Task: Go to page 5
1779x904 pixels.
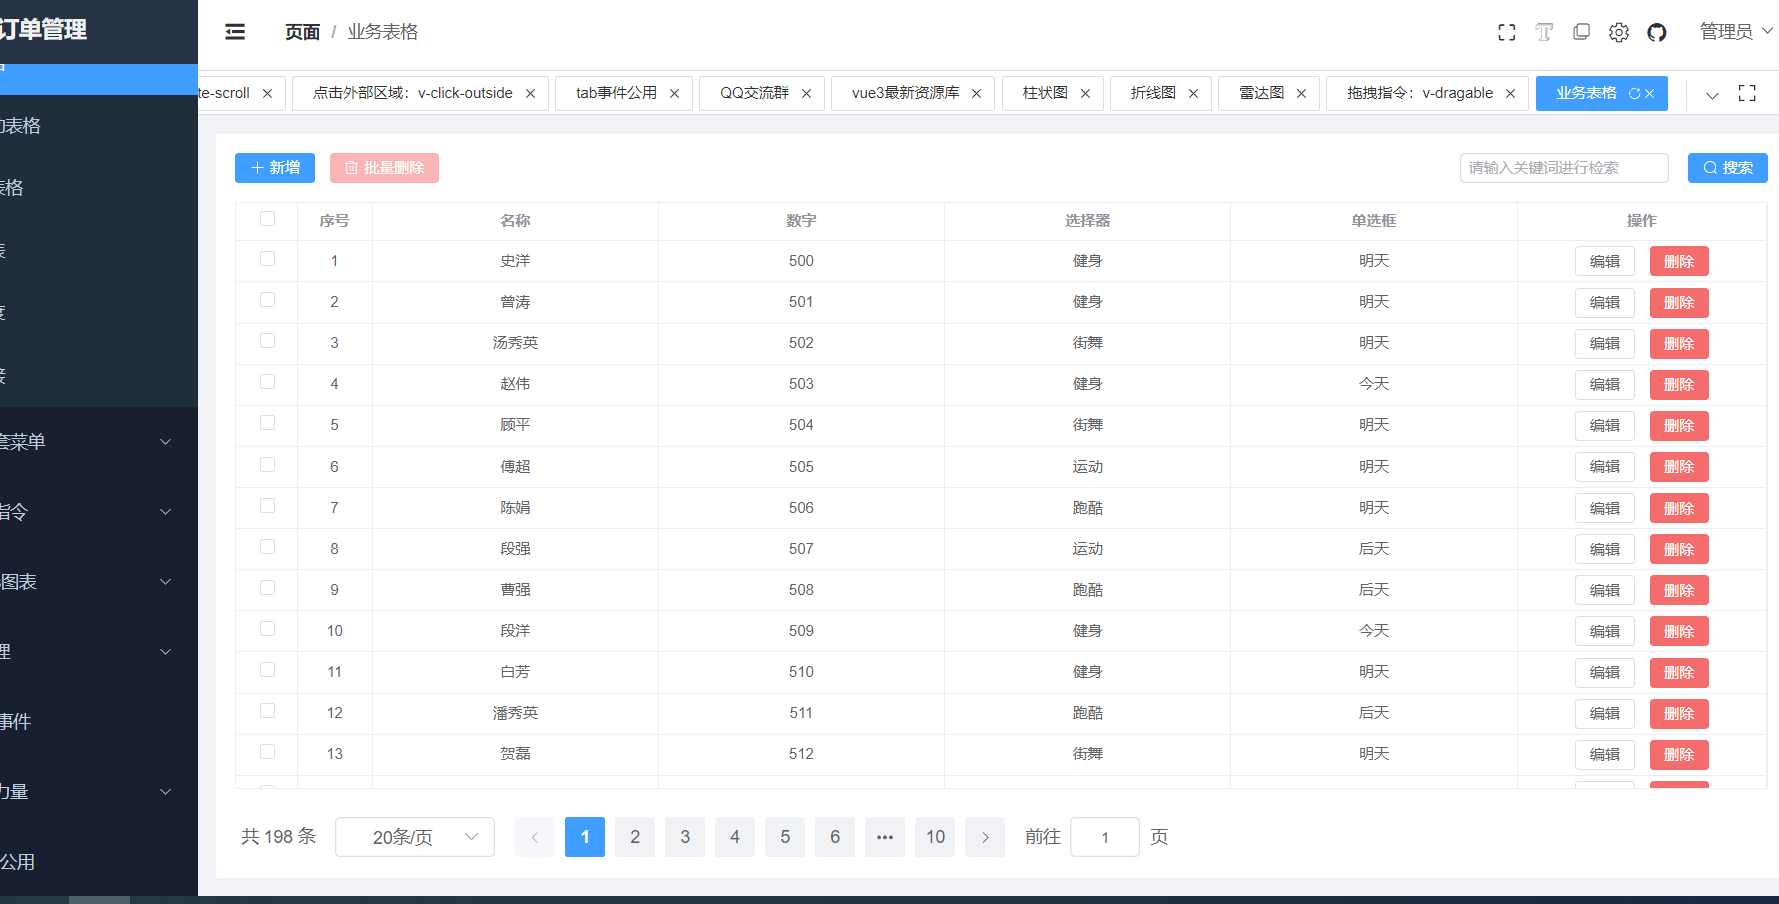Action: click(x=785, y=837)
